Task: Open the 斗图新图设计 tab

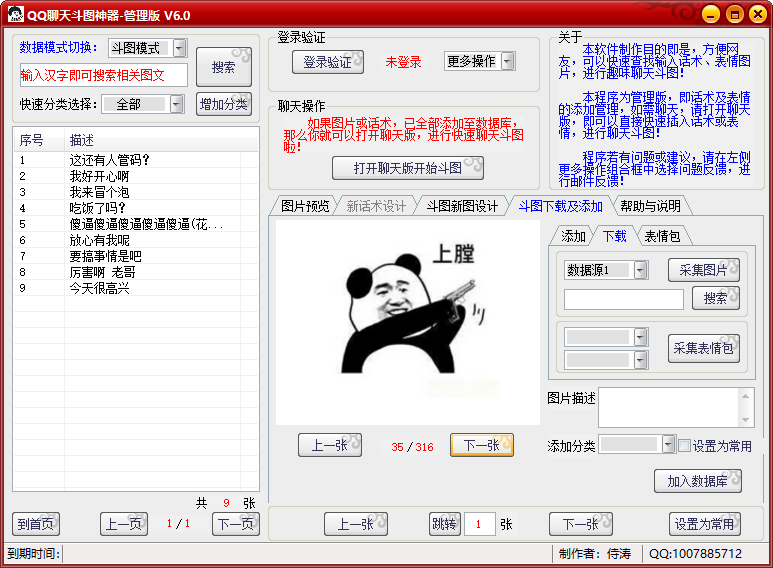Action: pos(462,206)
